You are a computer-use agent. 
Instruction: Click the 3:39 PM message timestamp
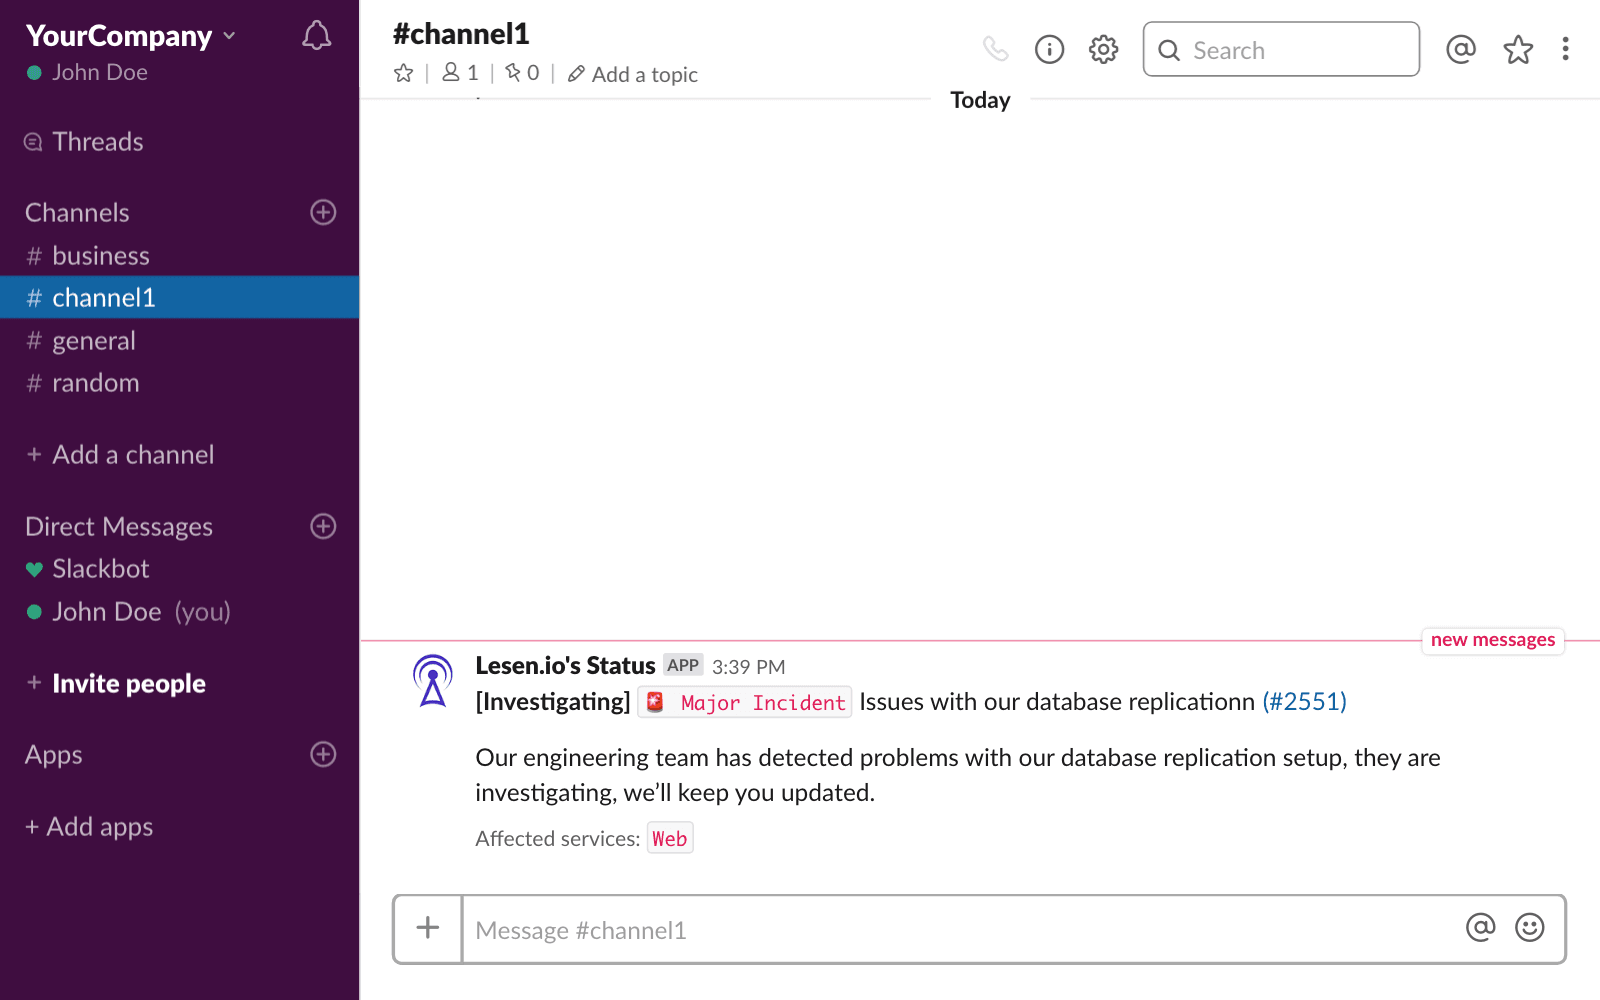click(749, 667)
